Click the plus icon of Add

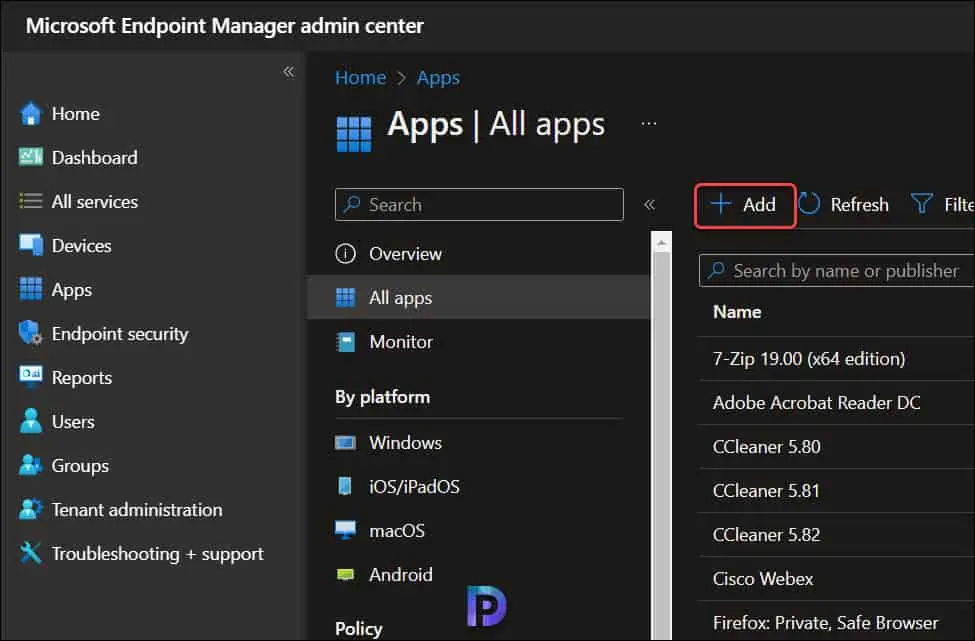721,204
